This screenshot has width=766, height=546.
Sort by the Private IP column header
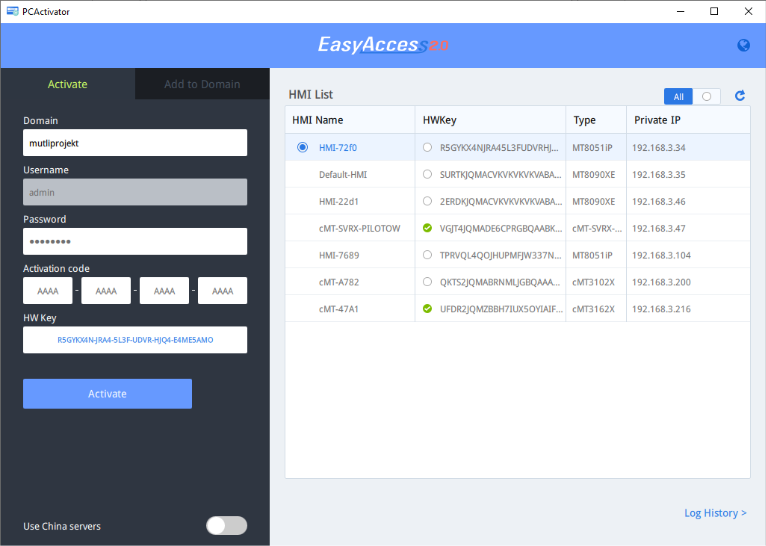coord(688,120)
